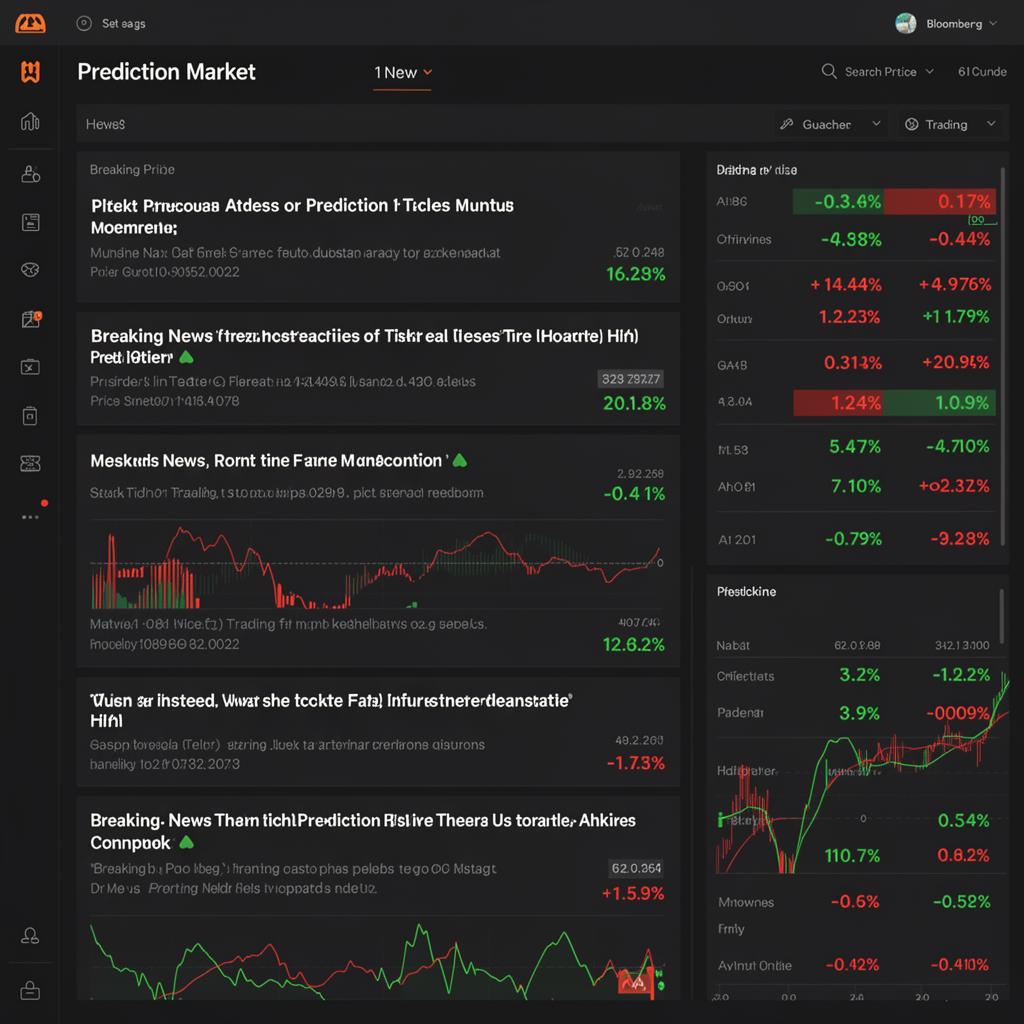1024x1024 pixels.
Task: Click the Meskırds News price chart
Action: [377, 566]
